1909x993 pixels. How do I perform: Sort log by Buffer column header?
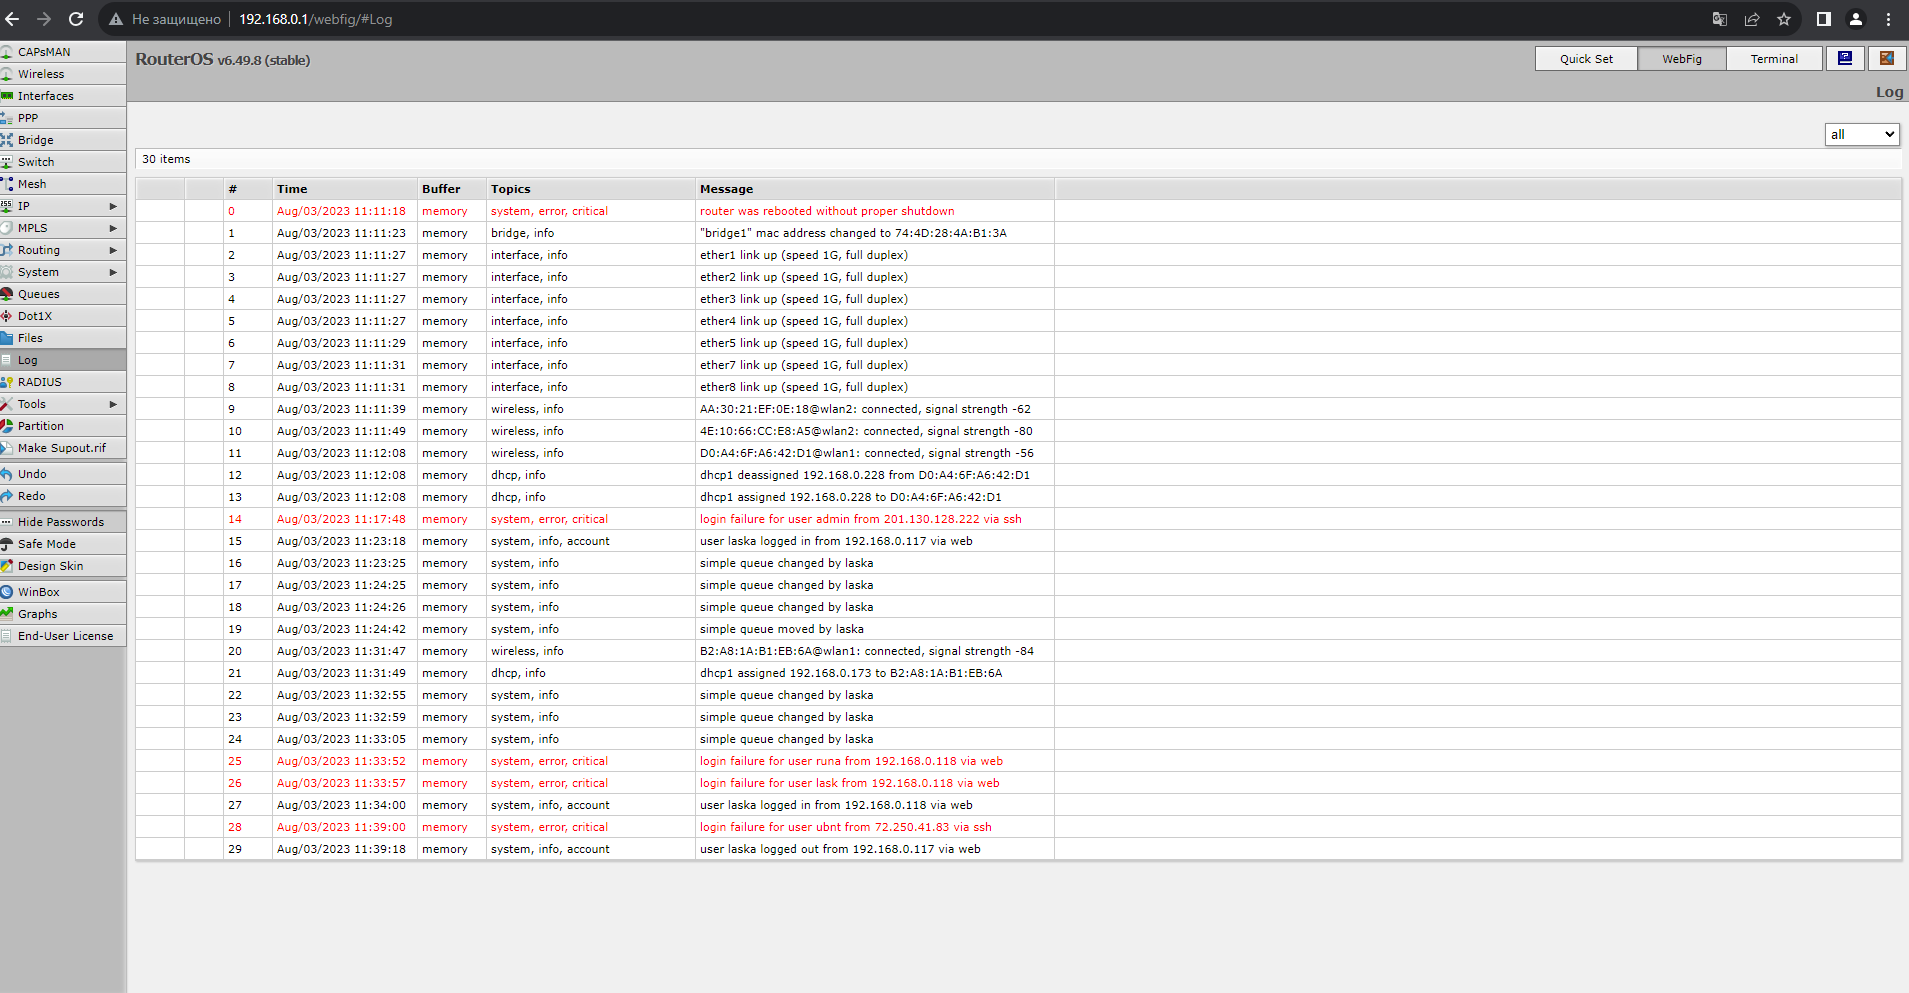(x=452, y=189)
